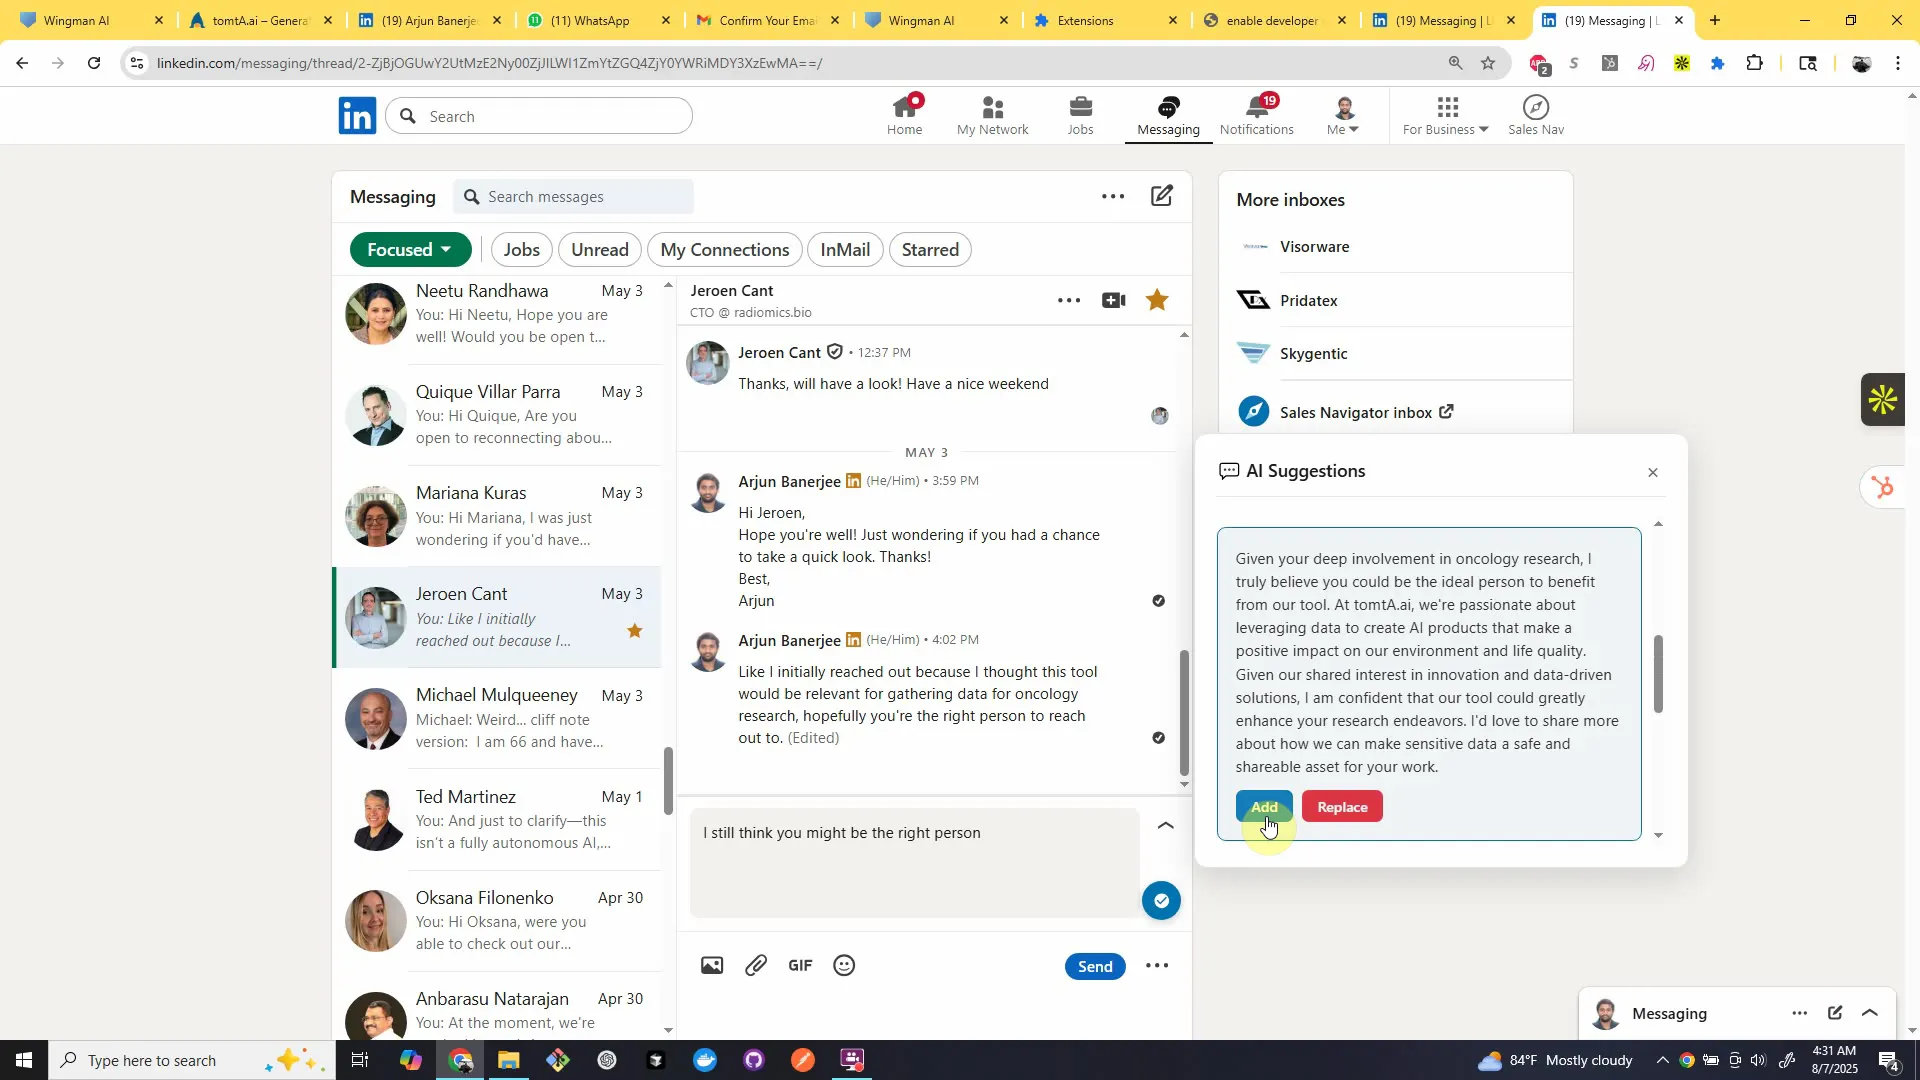Open Messaging panel more options dots
The image size is (1920, 1080).
(1113, 196)
